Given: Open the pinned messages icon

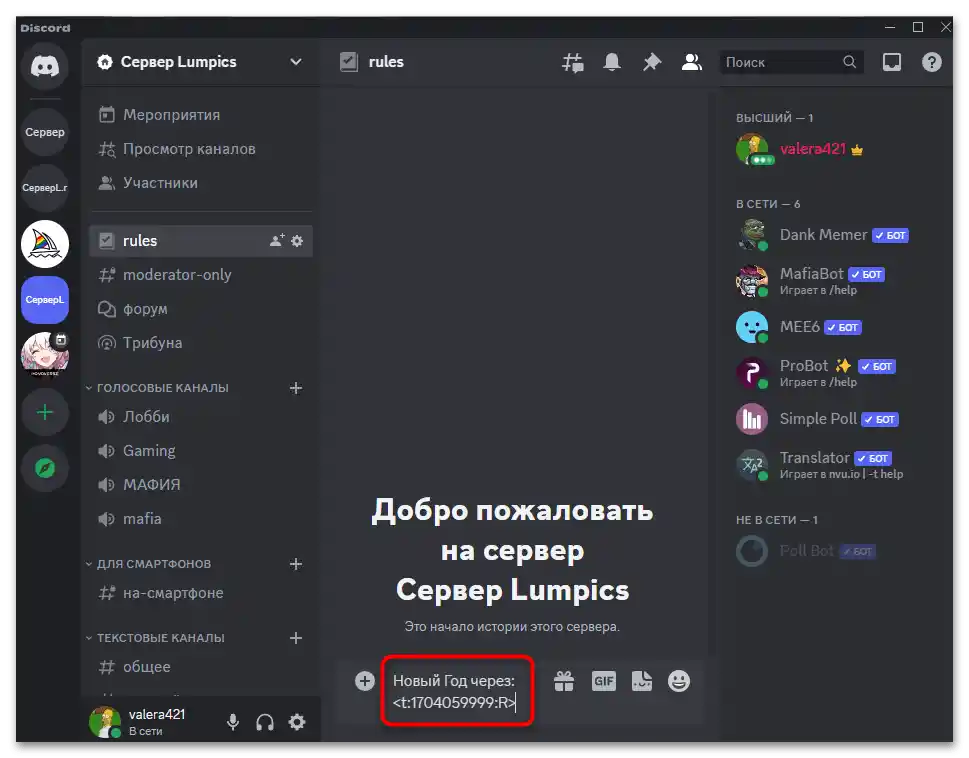Looking at the screenshot, I should 652,61.
